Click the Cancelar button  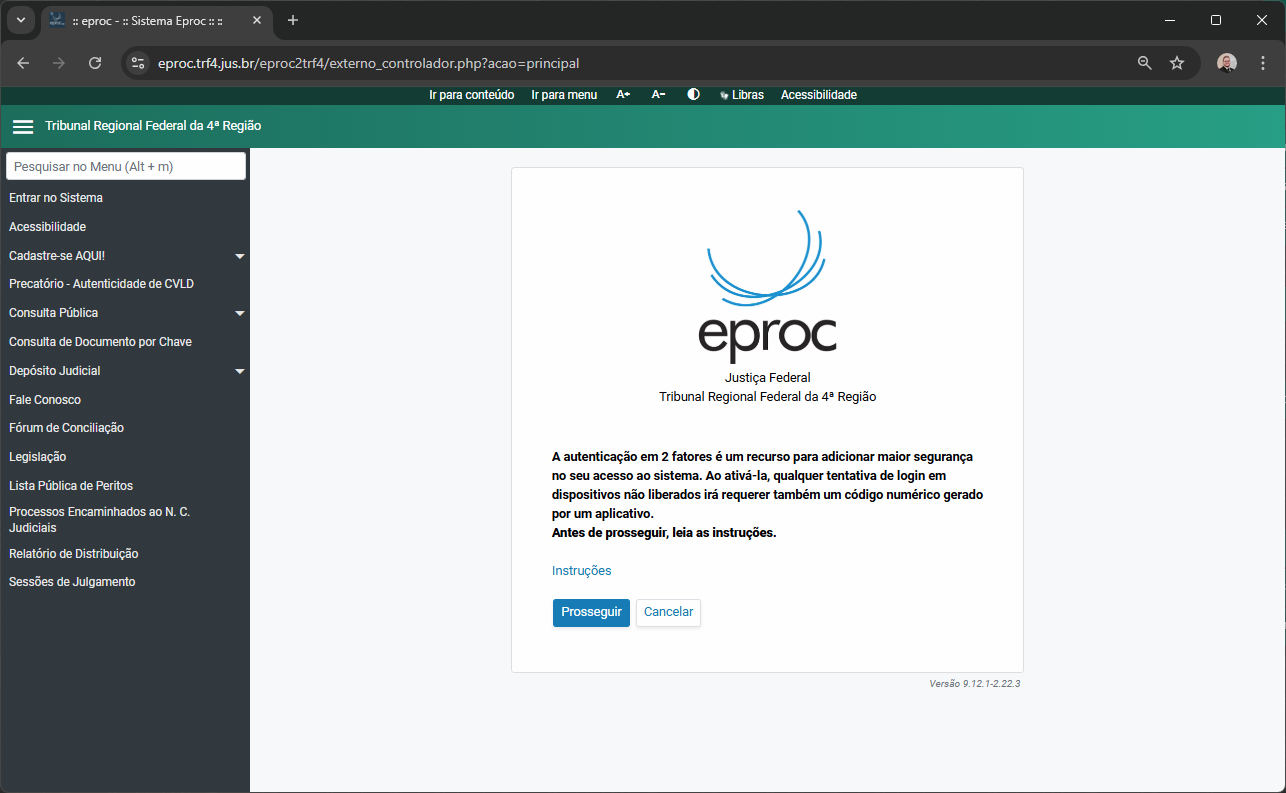click(668, 613)
